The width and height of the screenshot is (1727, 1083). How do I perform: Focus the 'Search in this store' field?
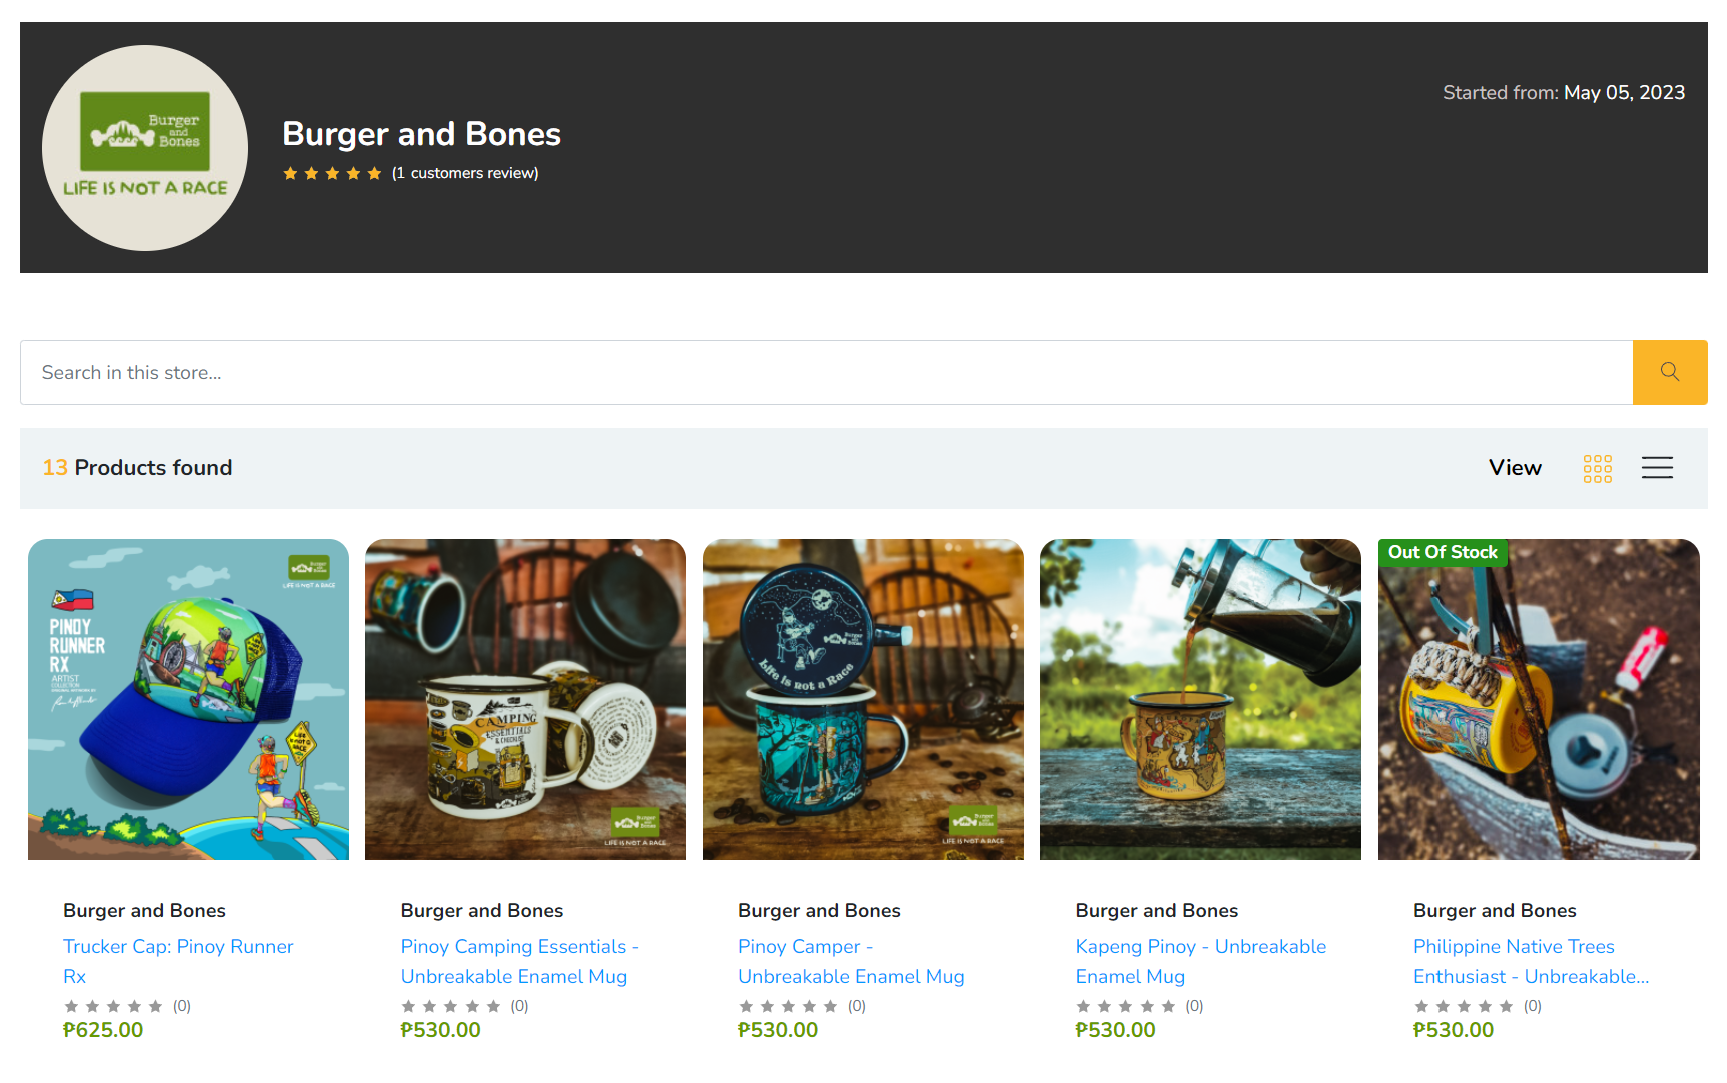coord(827,372)
